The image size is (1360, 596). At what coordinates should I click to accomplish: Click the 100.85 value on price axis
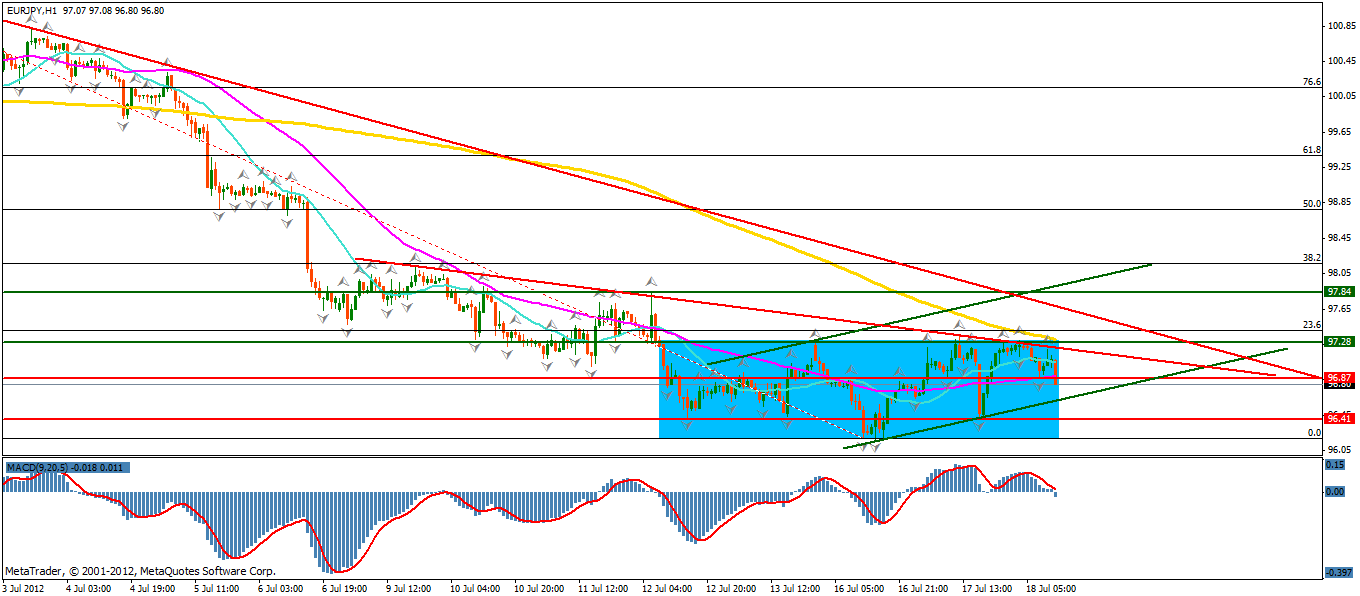click(x=1338, y=26)
